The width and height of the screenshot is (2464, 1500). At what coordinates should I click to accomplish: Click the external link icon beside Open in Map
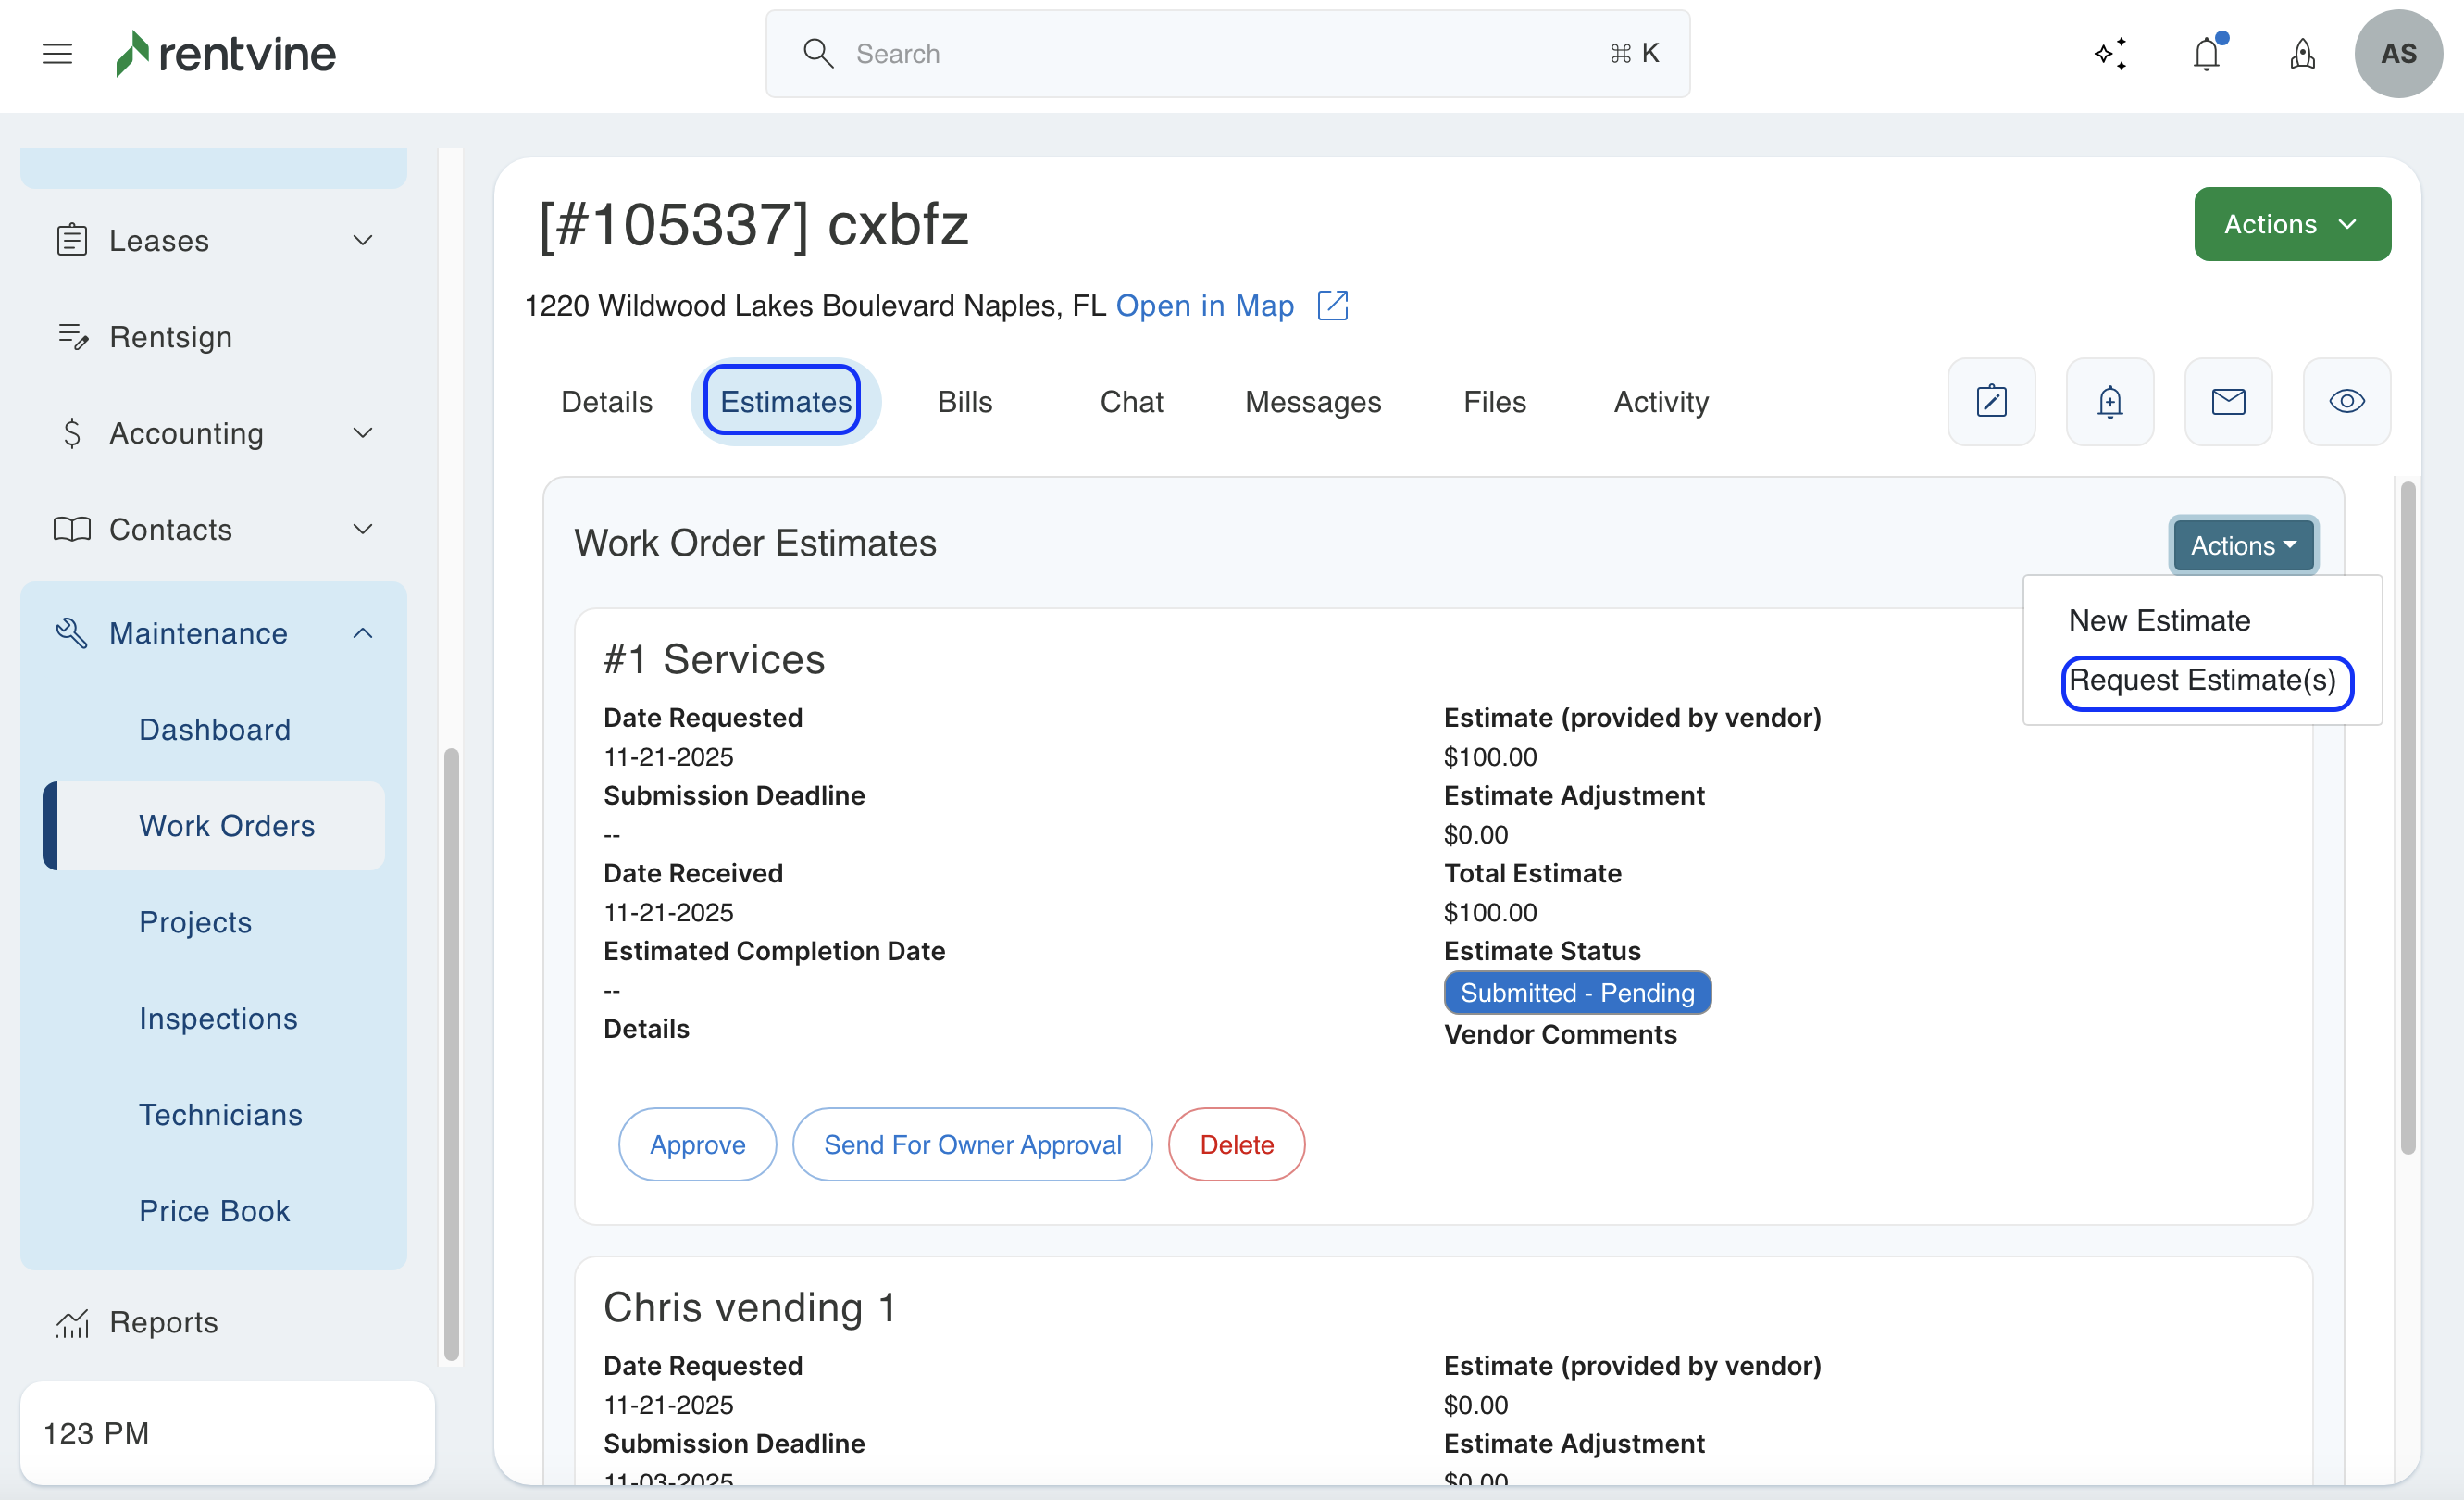click(x=1333, y=305)
